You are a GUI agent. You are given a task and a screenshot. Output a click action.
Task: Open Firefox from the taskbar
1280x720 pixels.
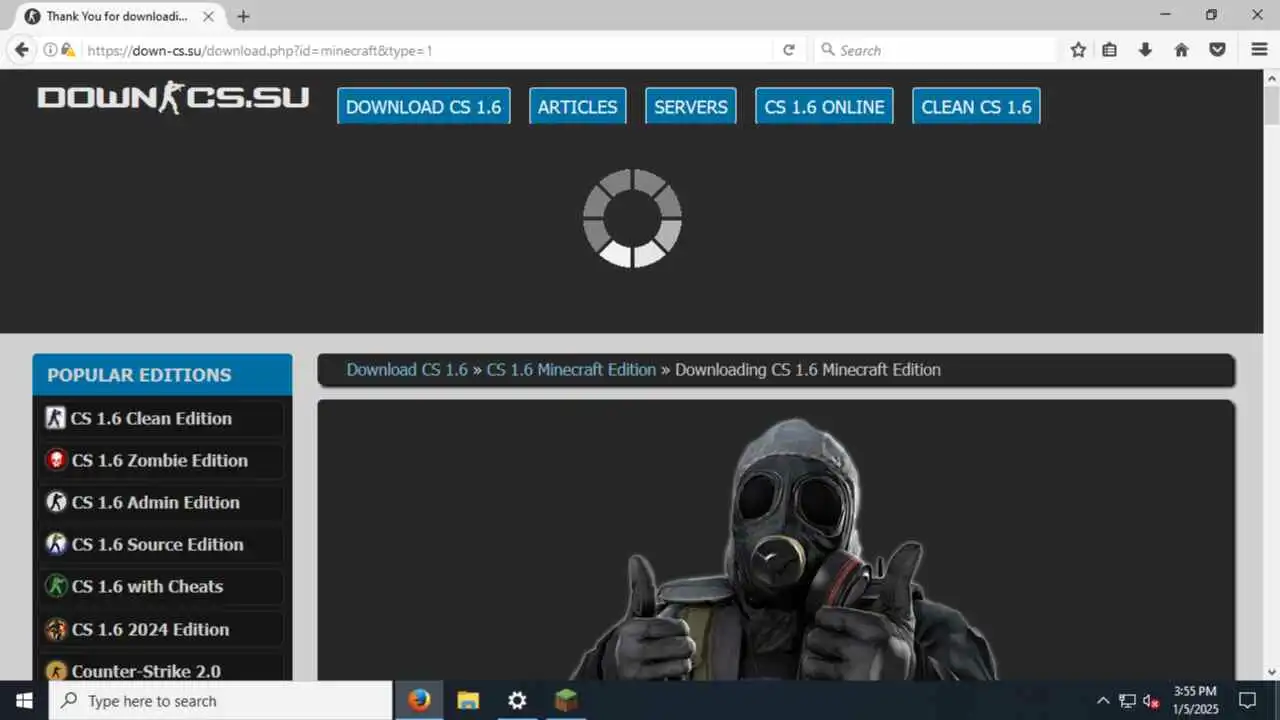tap(419, 701)
